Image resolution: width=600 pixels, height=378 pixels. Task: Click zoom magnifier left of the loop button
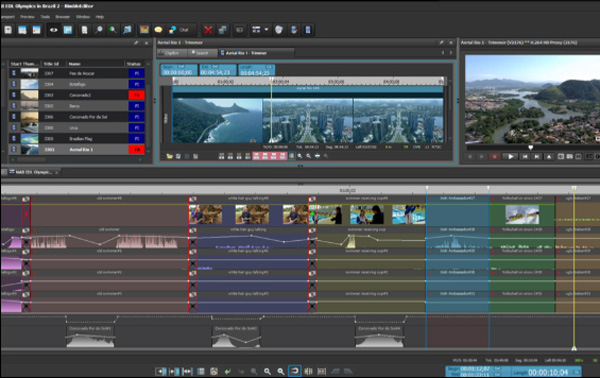click(281, 371)
